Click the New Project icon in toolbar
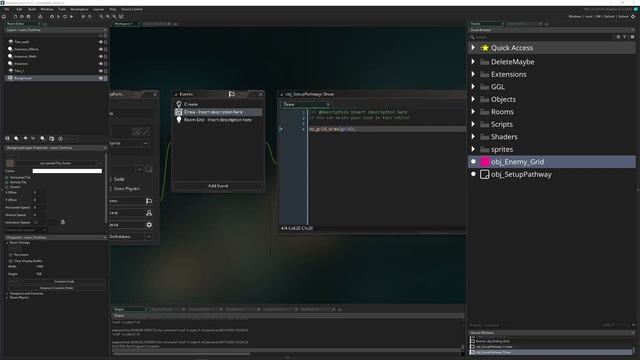This screenshot has width=640, height=360. click(x=16, y=17)
